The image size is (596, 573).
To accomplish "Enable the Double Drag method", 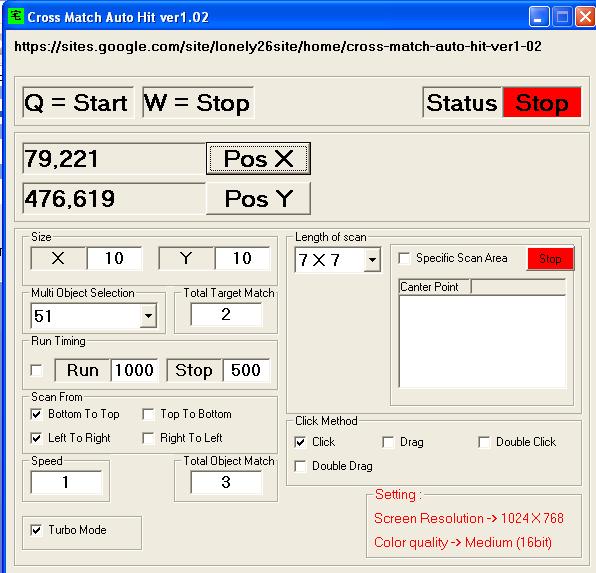I will pos(300,466).
